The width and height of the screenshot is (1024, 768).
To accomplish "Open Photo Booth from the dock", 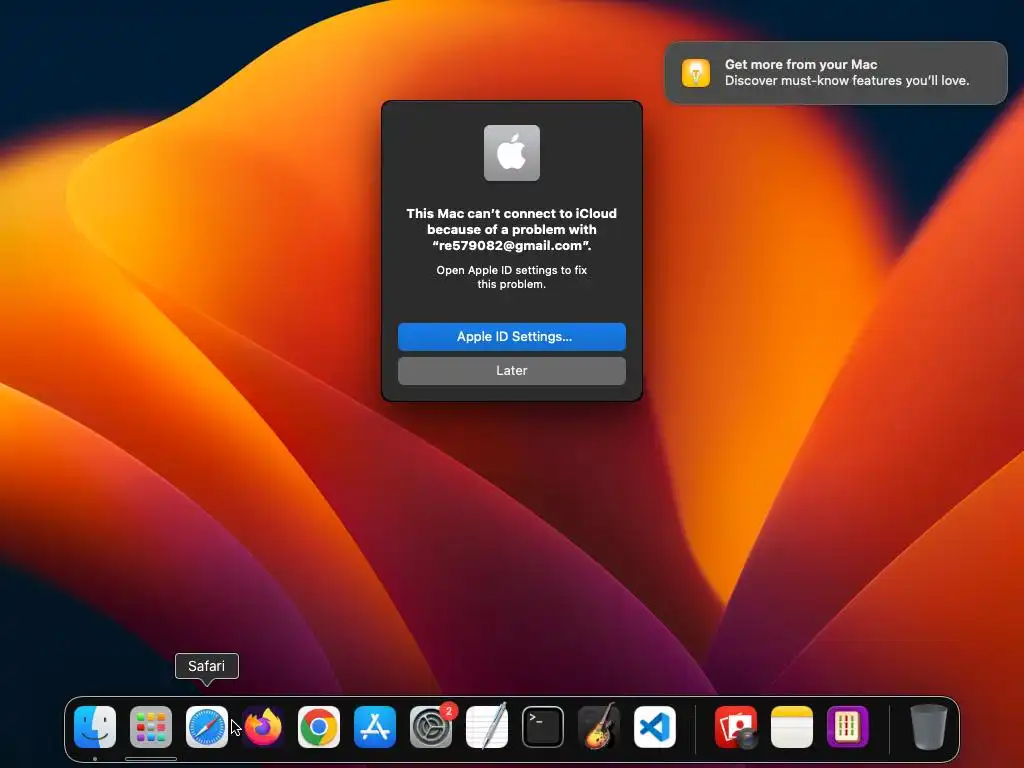I will click(x=736, y=726).
